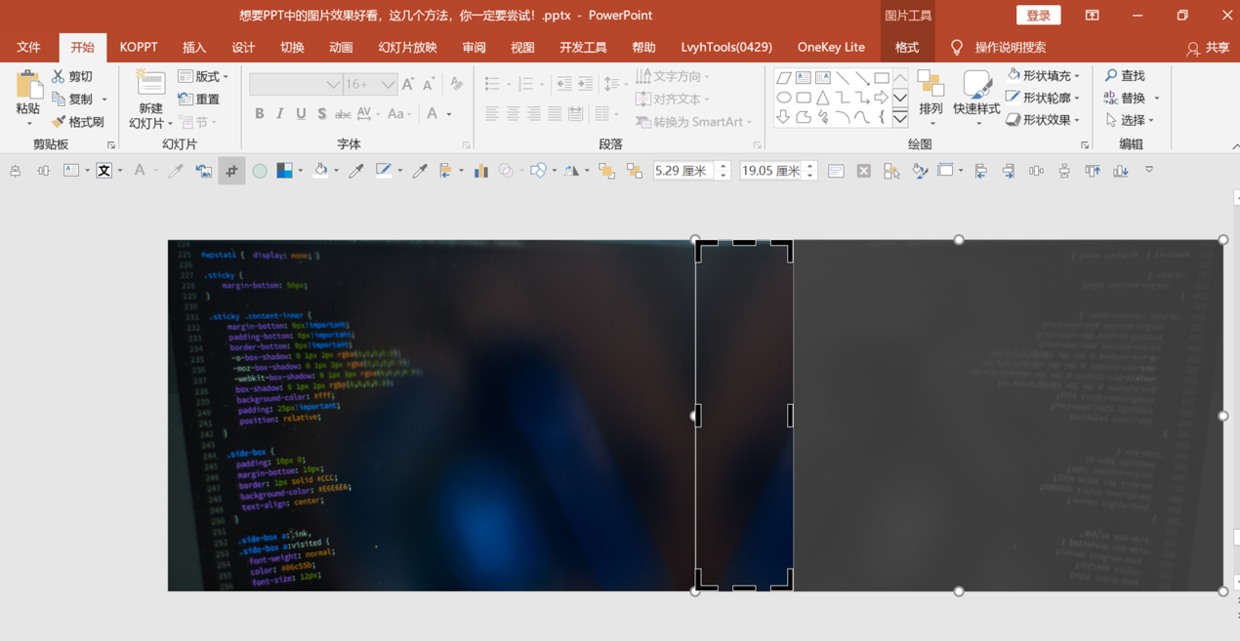
Task: Select Format Painter (格式刷)
Action: [78, 122]
